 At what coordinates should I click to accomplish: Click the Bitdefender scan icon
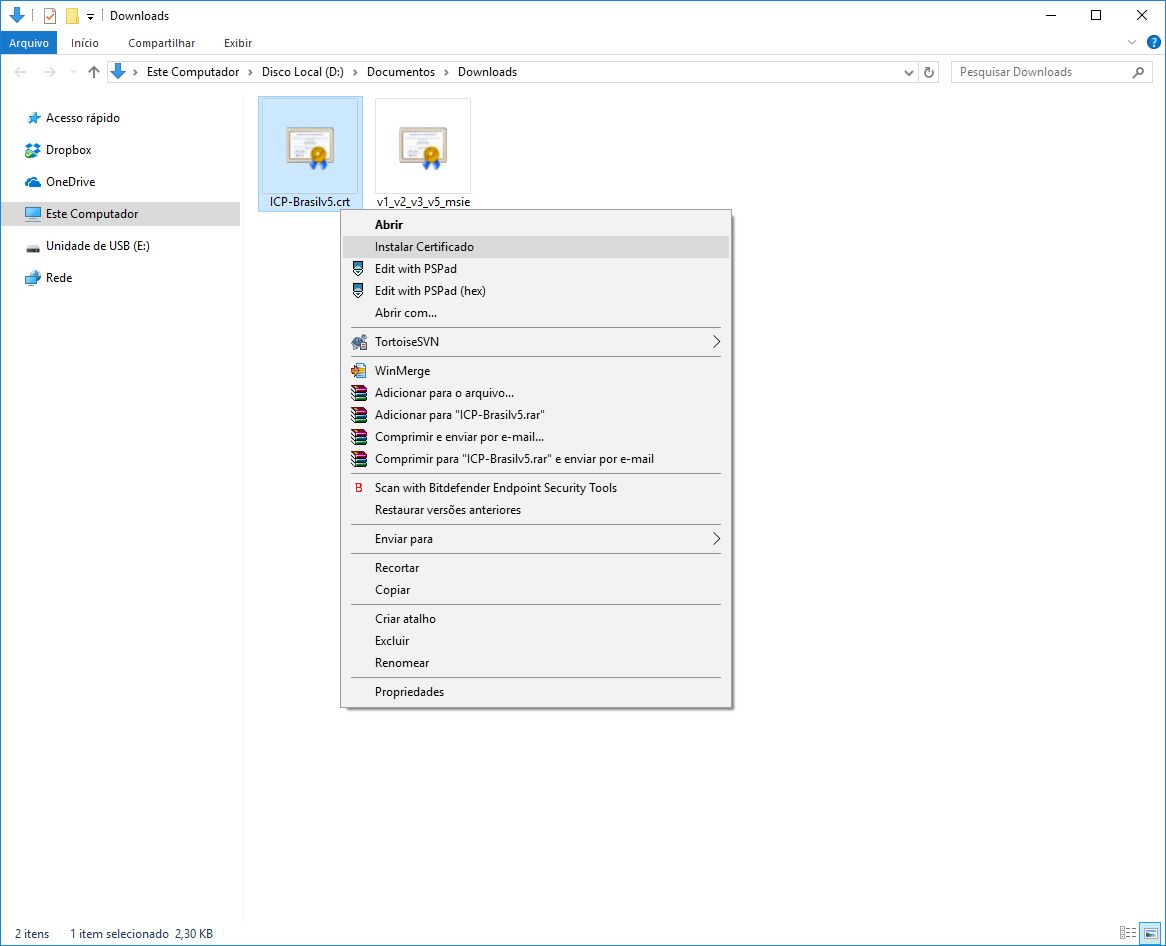359,488
